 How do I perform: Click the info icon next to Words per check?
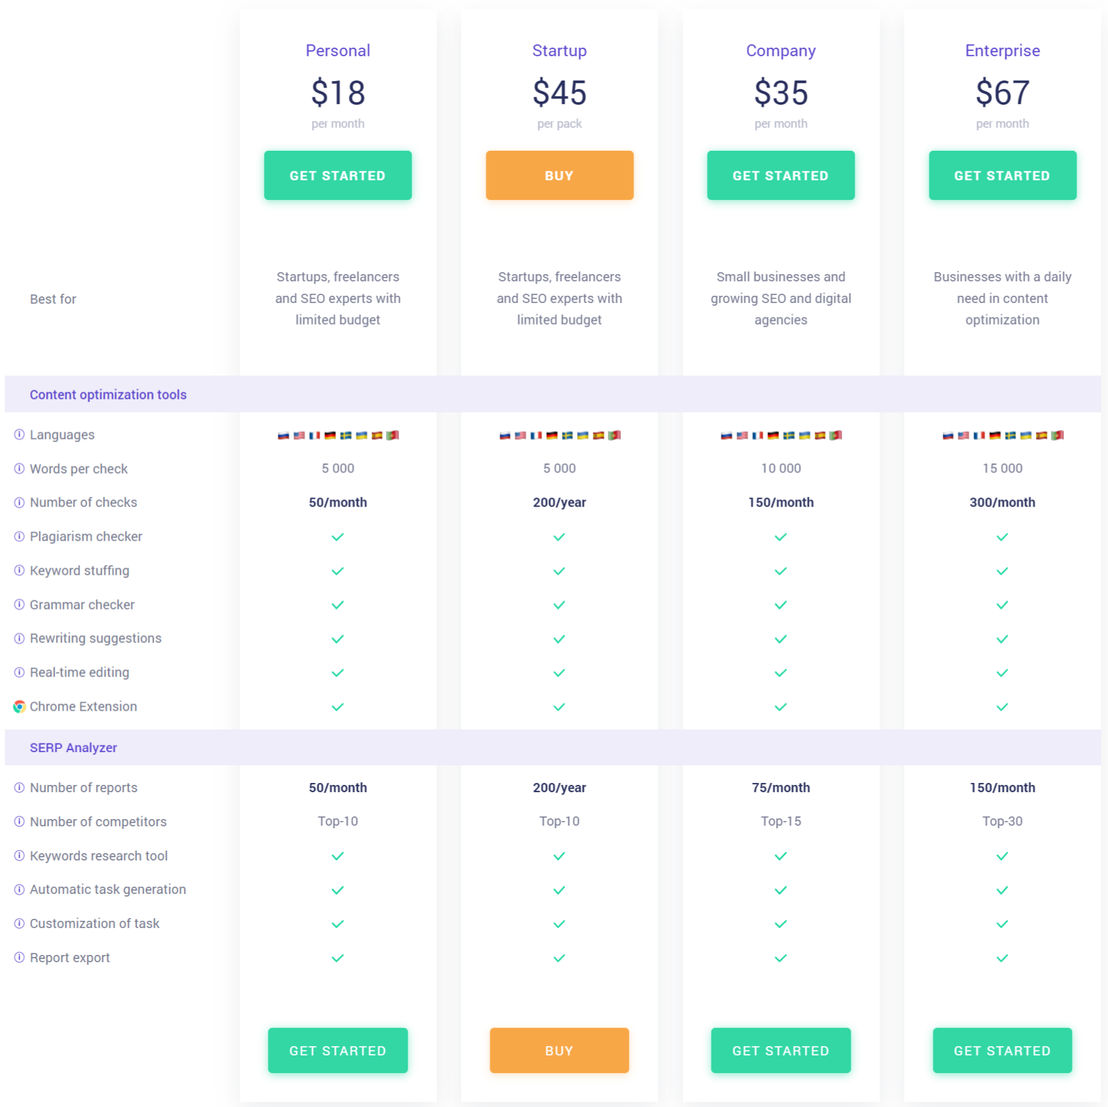coord(19,468)
